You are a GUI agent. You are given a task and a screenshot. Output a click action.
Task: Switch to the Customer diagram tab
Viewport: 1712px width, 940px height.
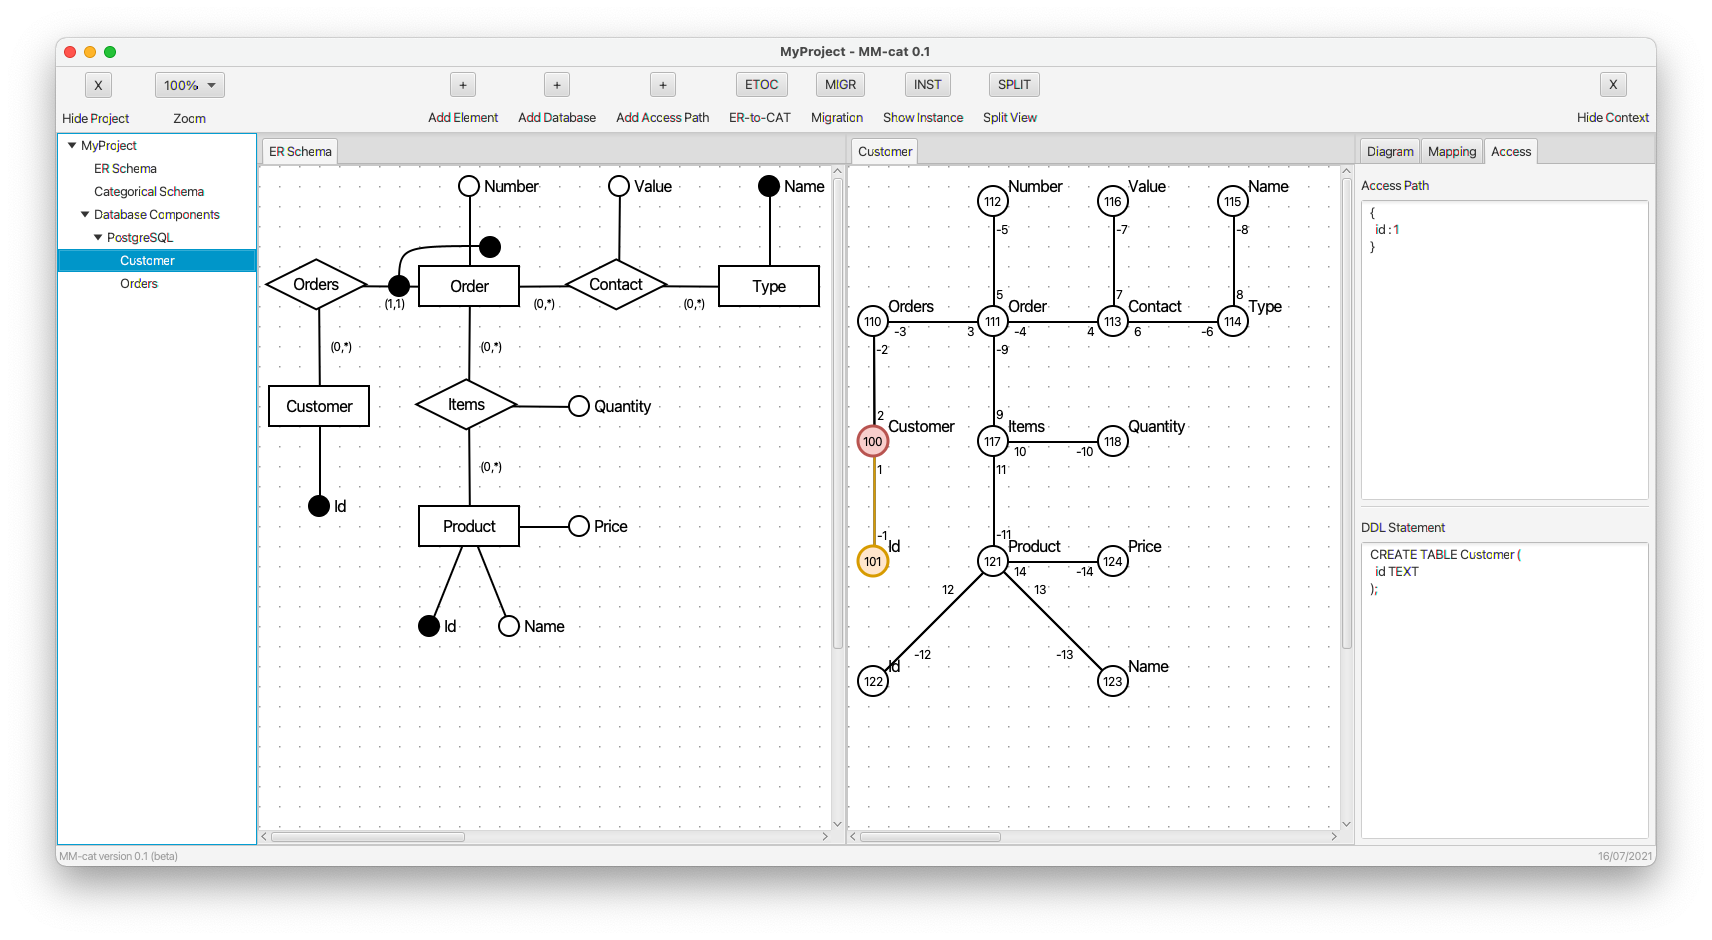[885, 152]
